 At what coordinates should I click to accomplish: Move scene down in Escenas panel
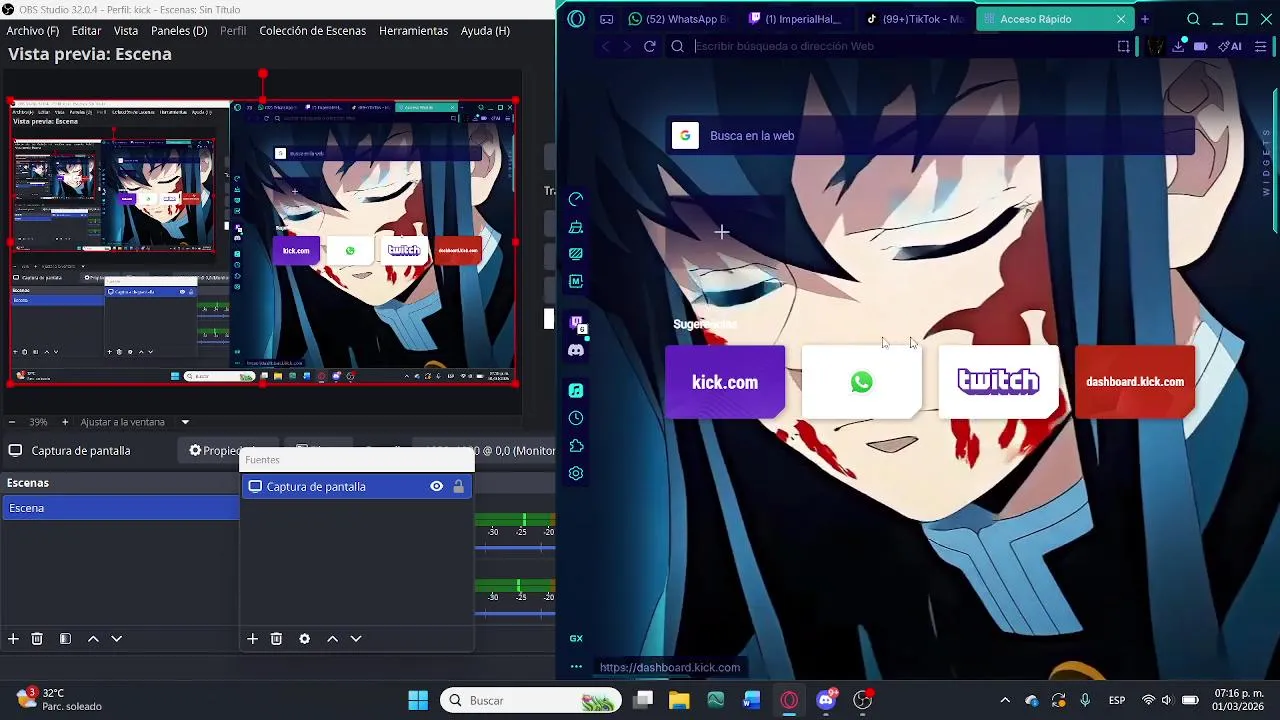[x=116, y=639]
